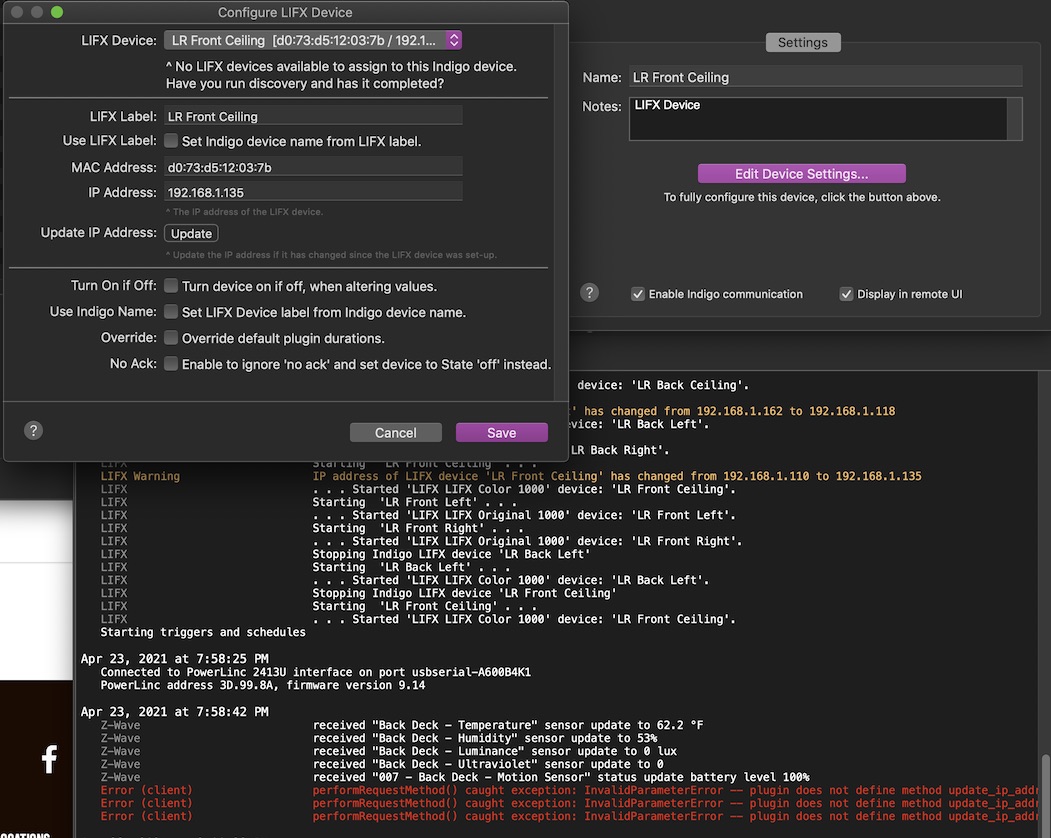1051x838 pixels.
Task: Click the help icon in the Settings window
Action: (589, 292)
